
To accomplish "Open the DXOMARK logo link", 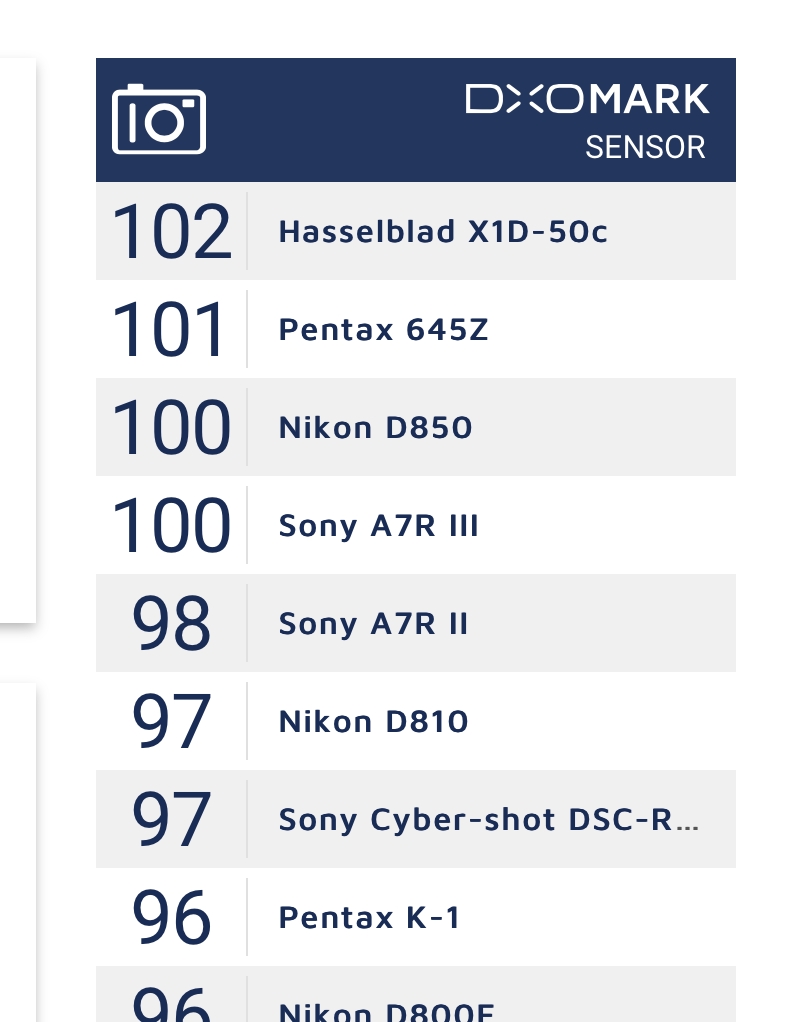I will point(587,99).
